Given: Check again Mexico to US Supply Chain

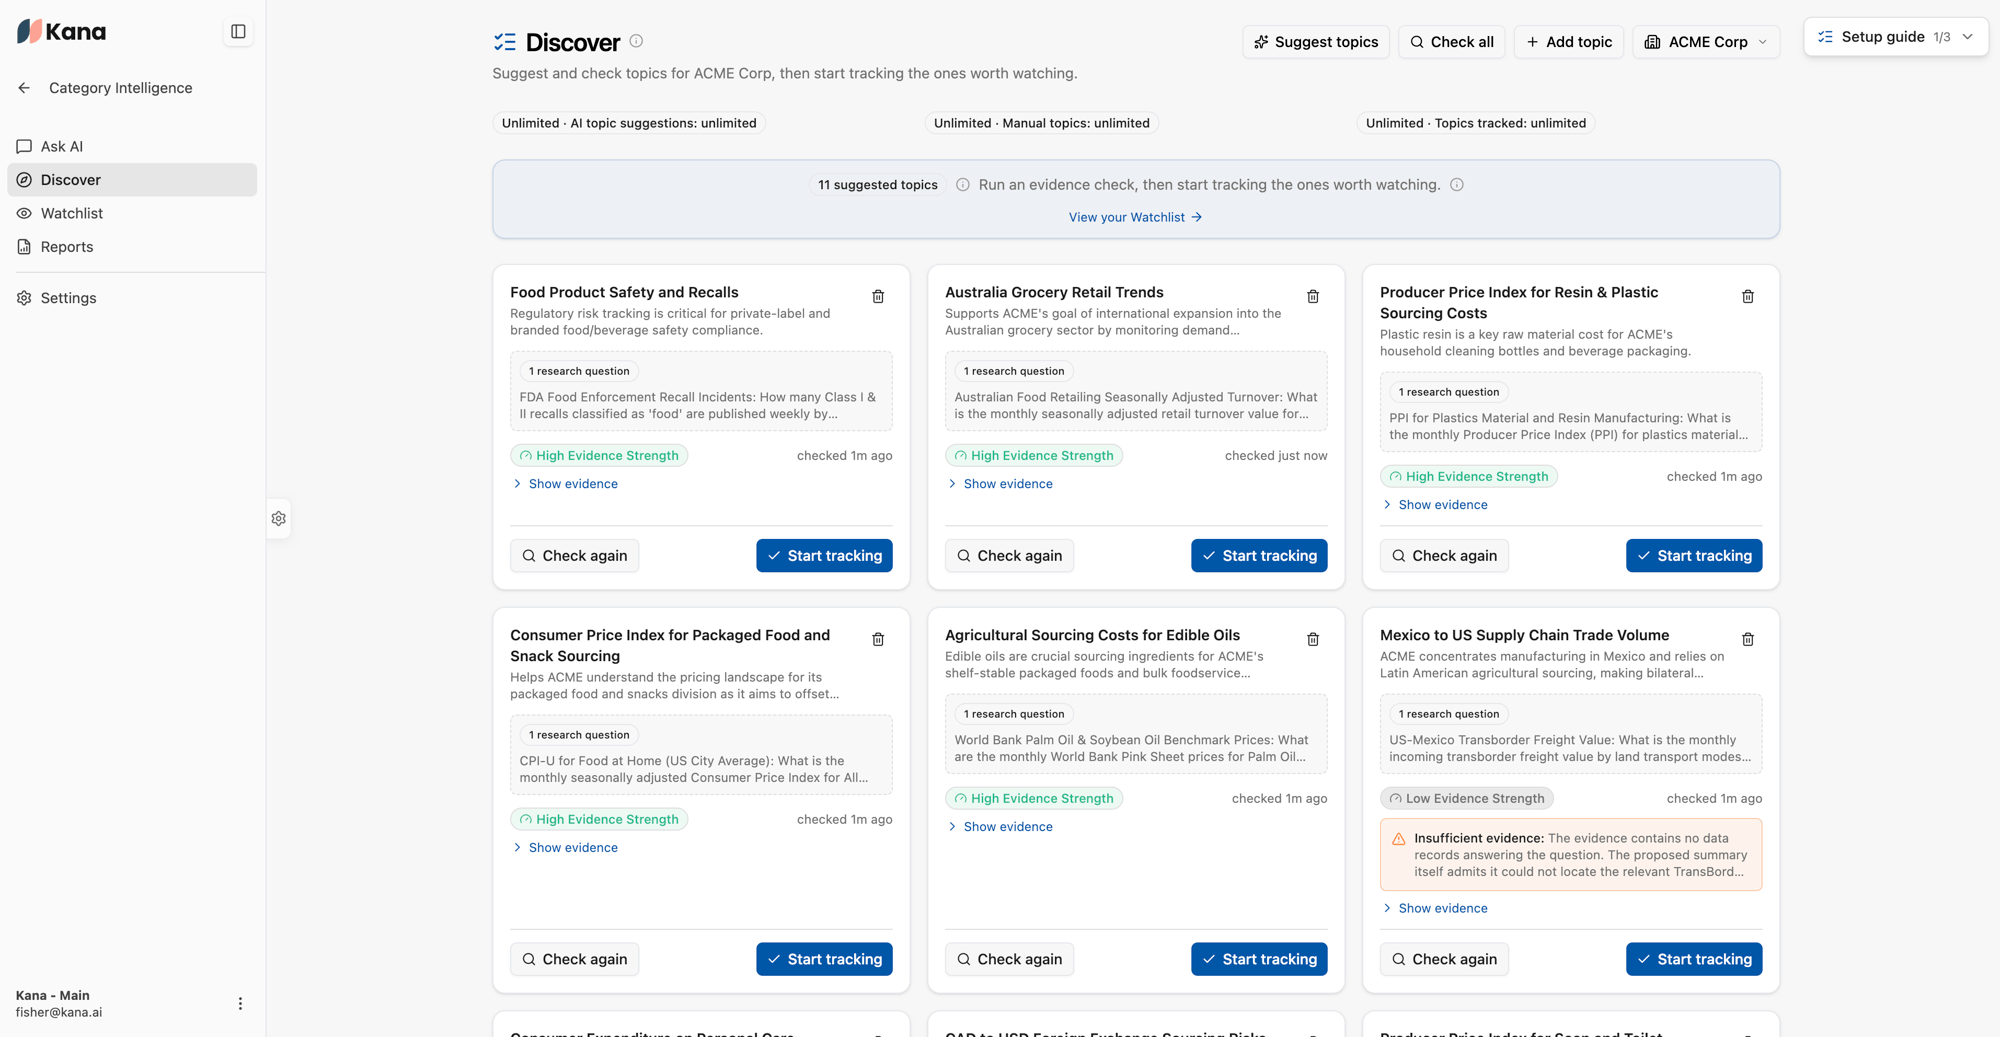Looking at the screenshot, I should pyautogui.click(x=1445, y=960).
